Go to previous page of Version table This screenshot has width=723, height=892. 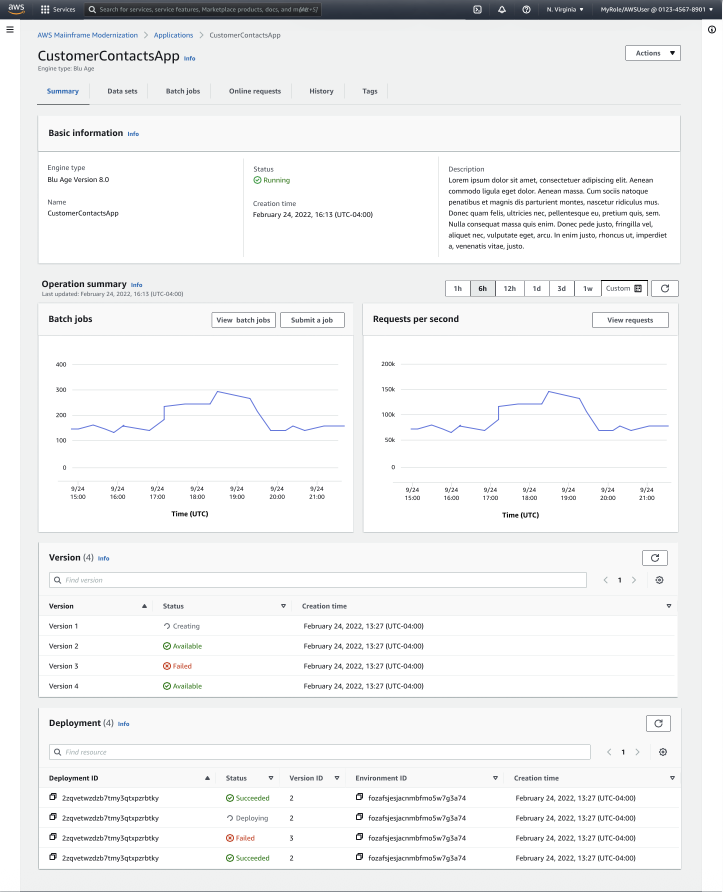(x=605, y=580)
